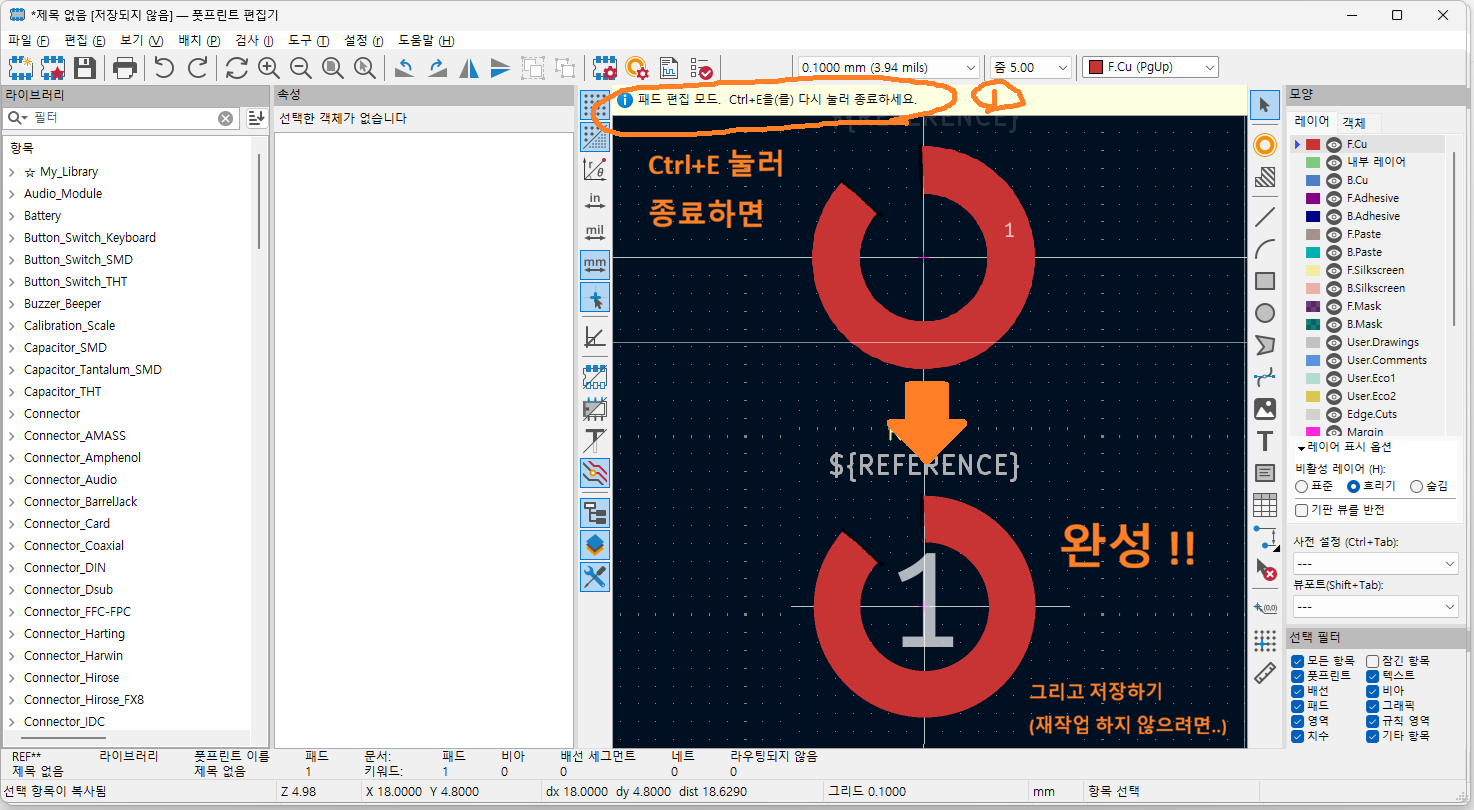Uncheck the 텍스트 selection filter
This screenshot has width=1474, height=810.
[1373, 676]
